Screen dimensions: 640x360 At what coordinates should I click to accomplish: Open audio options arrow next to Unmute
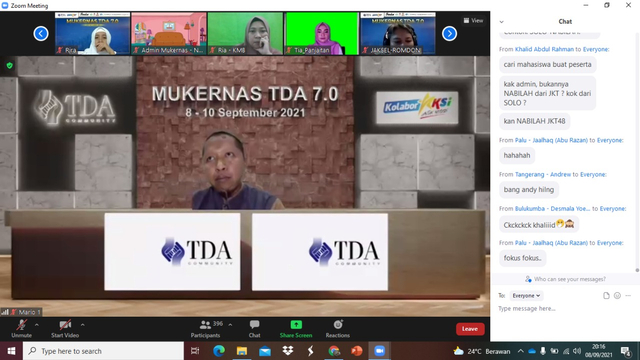[x=37, y=325]
